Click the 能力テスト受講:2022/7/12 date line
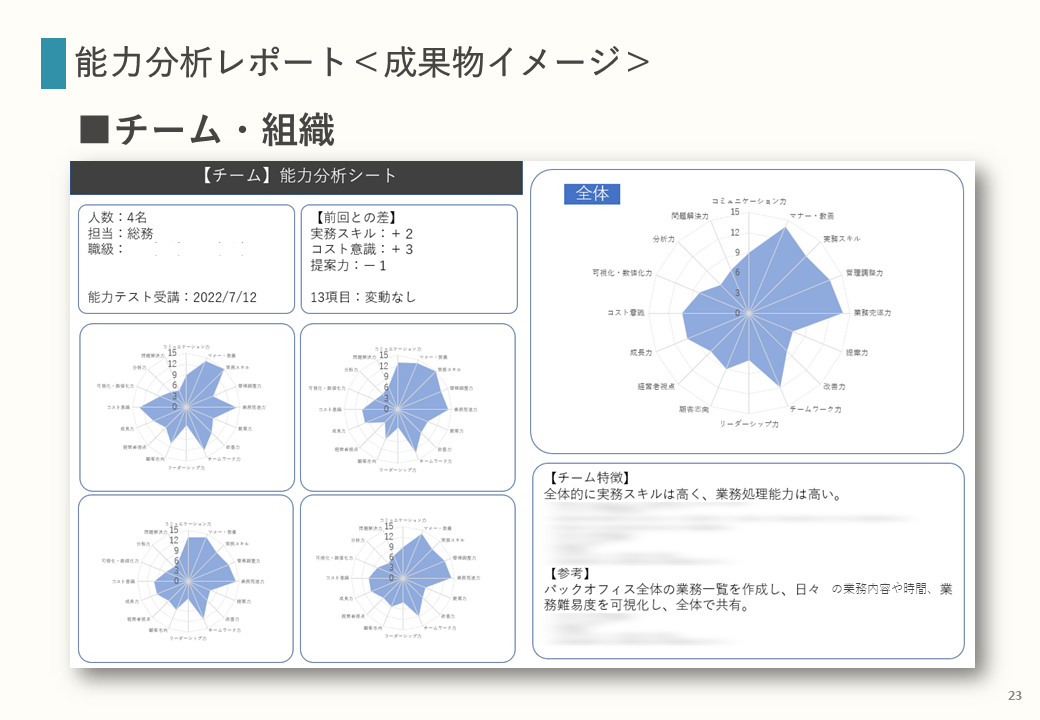The width and height of the screenshot is (1040, 720). pos(172,297)
